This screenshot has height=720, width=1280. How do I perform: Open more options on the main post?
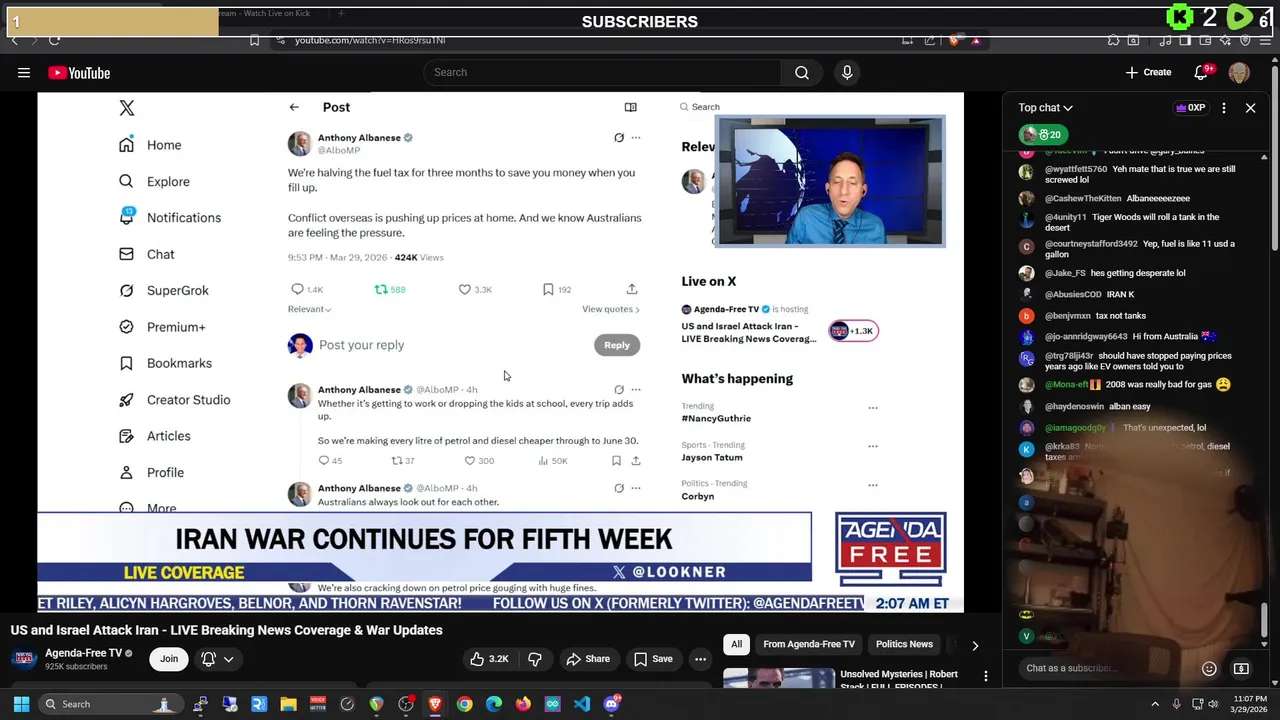[x=636, y=138]
